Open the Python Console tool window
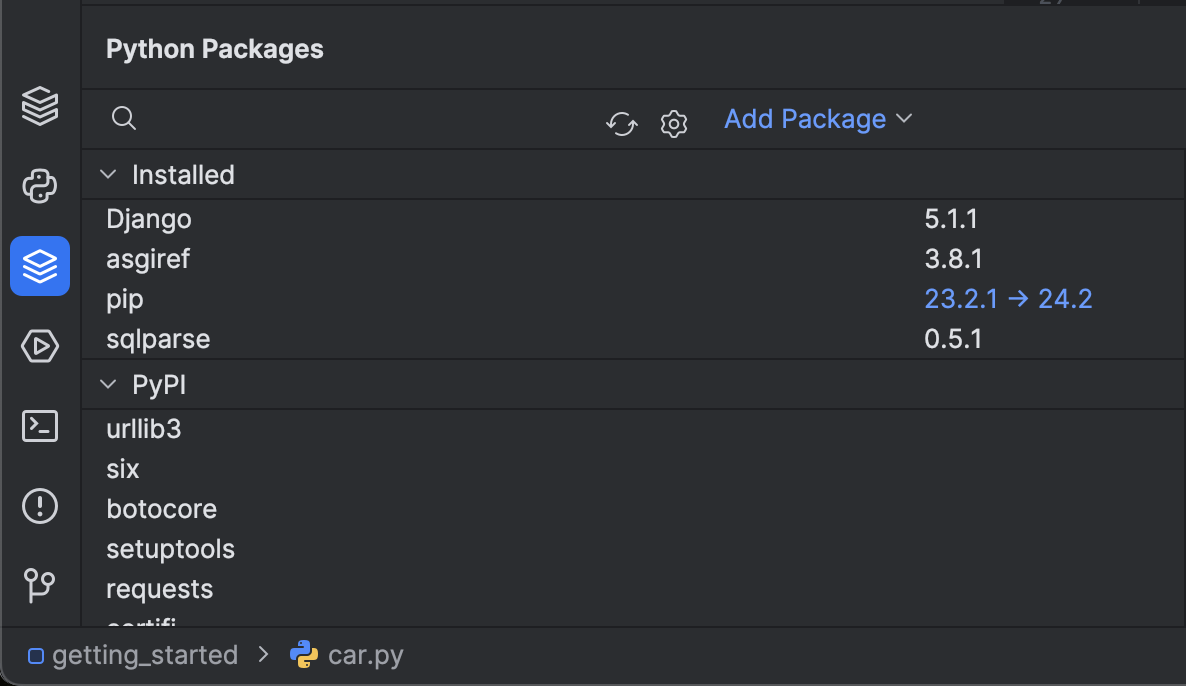 (x=40, y=186)
